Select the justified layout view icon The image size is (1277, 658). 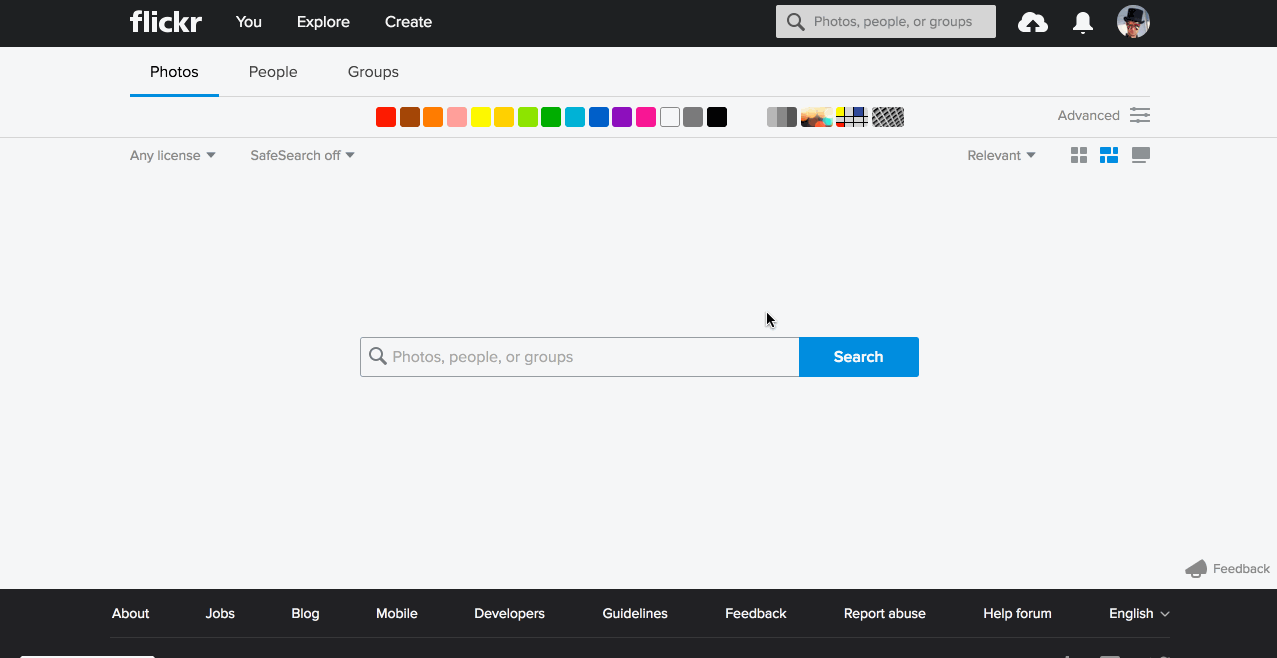(1108, 155)
